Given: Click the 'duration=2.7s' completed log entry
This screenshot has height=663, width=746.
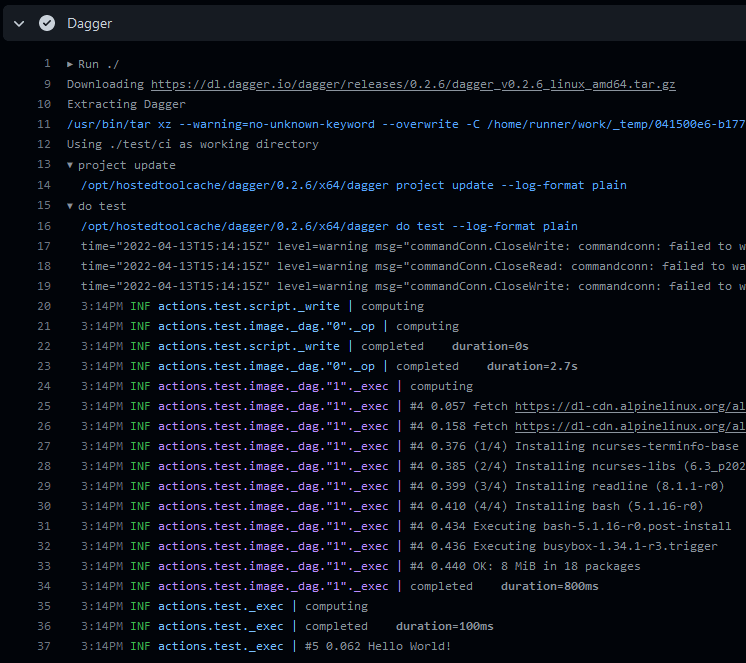Looking at the screenshot, I should tap(532, 366).
